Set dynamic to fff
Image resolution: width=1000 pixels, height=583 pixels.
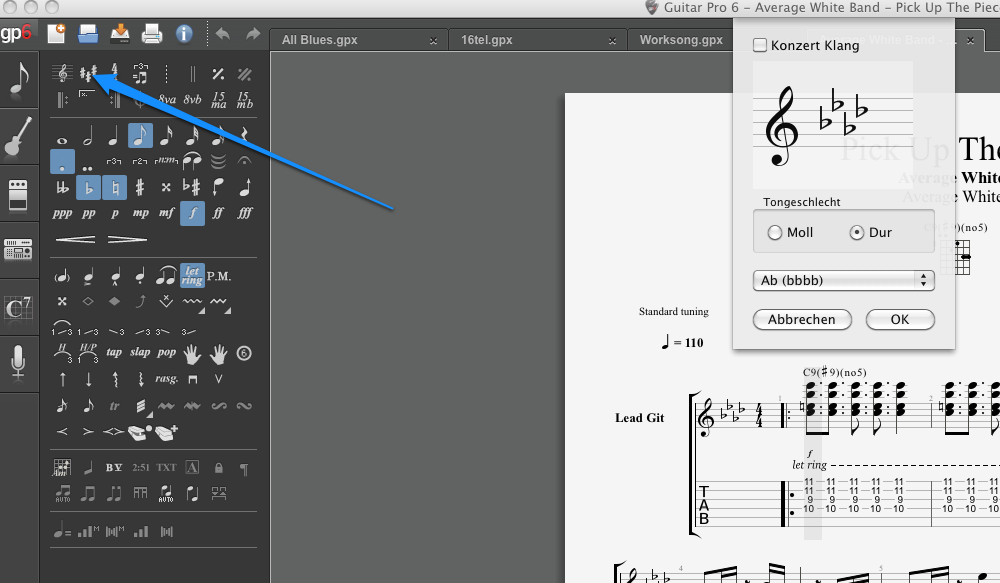pos(244,213)
